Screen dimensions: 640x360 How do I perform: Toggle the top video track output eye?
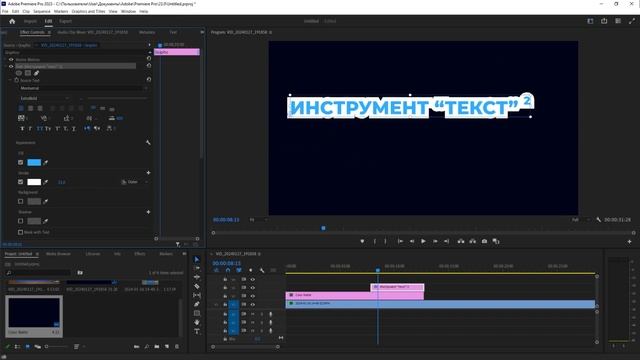tap(252, 280)
